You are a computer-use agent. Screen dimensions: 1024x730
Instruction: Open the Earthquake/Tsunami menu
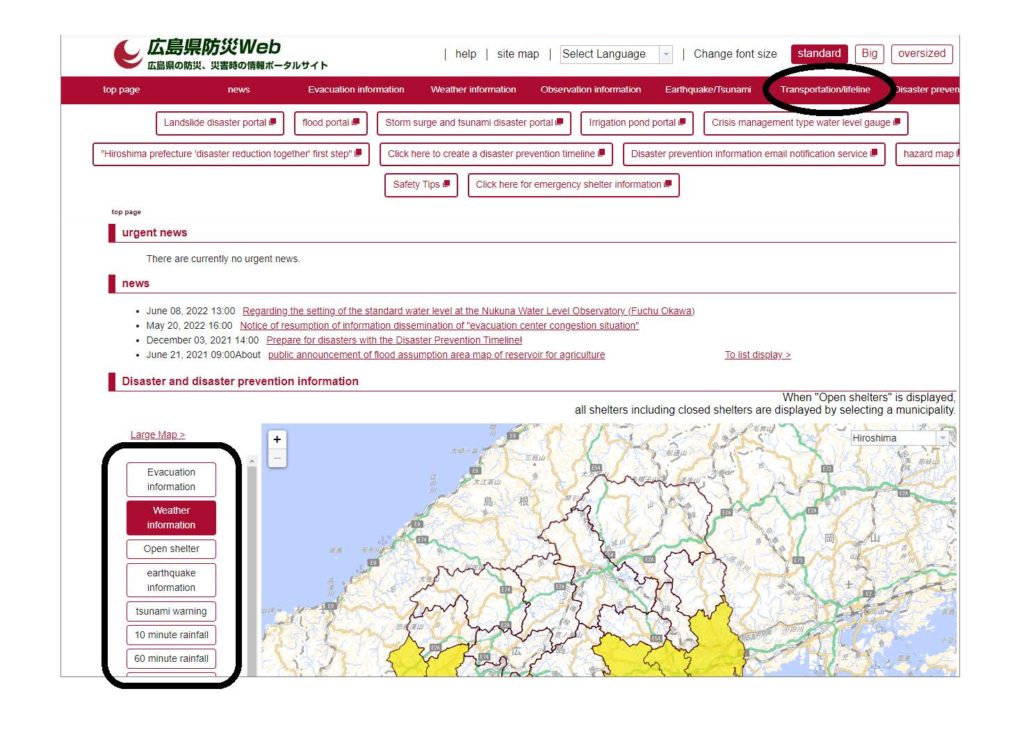pos(708,90)
